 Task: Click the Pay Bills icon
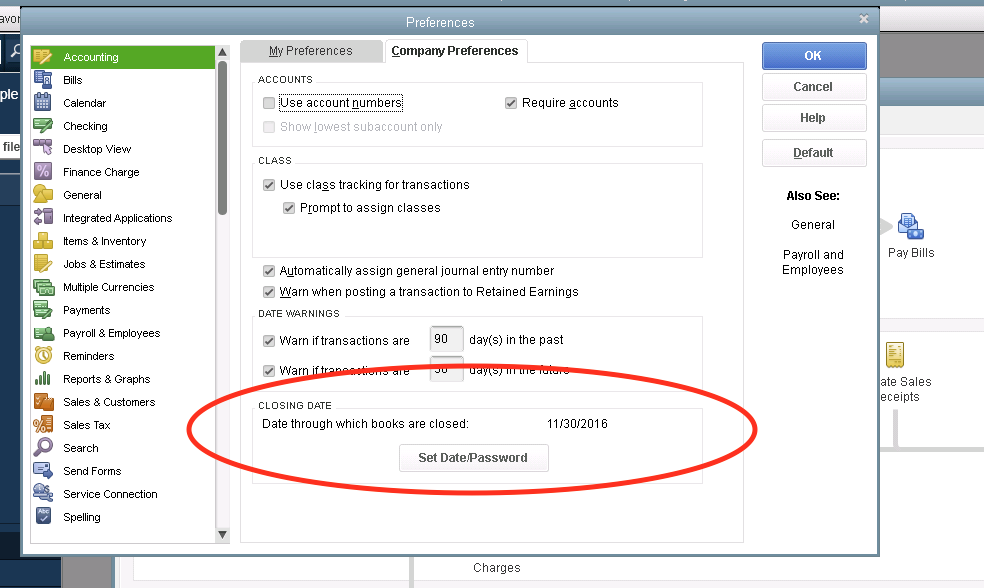[910, 226]
